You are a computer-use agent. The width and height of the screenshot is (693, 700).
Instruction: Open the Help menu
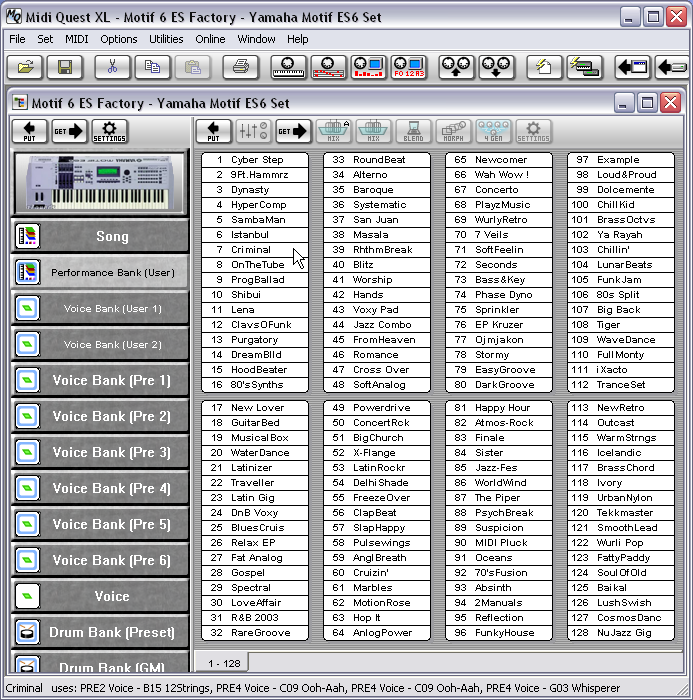click(297, 39)
